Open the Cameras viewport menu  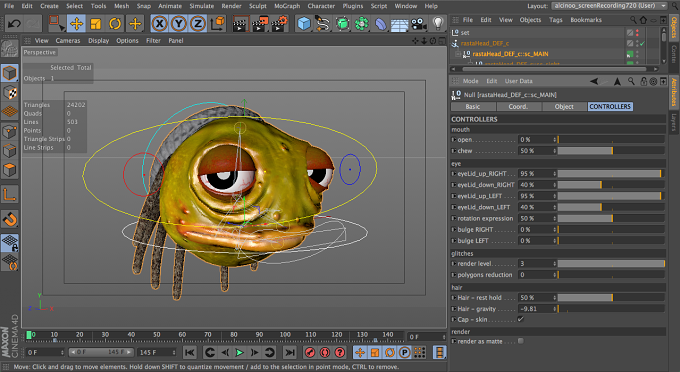[x=68, y=40]
